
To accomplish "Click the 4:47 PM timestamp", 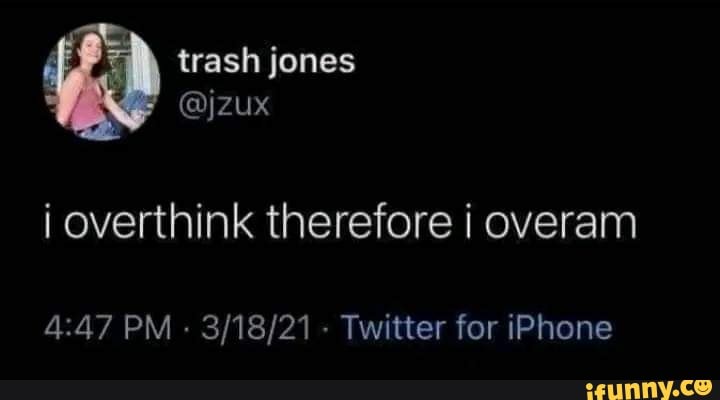I will tap(107, 328).
